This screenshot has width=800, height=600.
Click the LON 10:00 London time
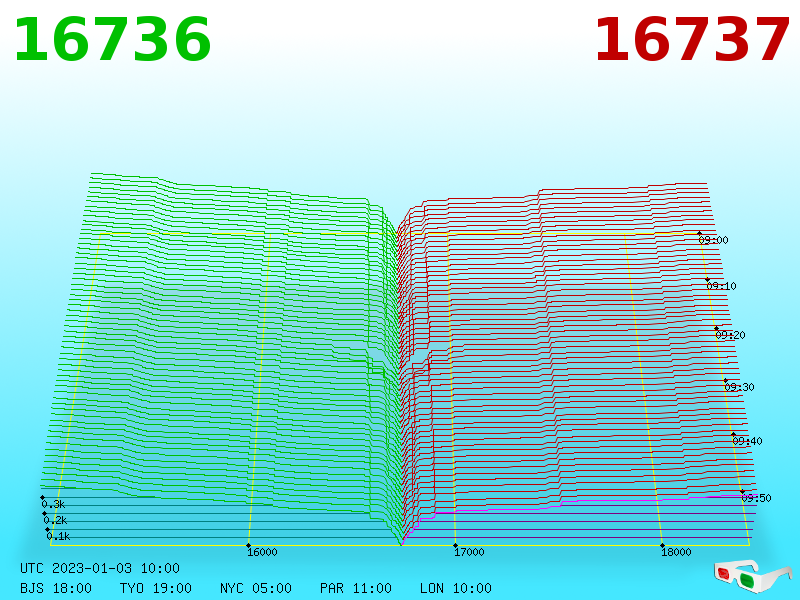456,588
